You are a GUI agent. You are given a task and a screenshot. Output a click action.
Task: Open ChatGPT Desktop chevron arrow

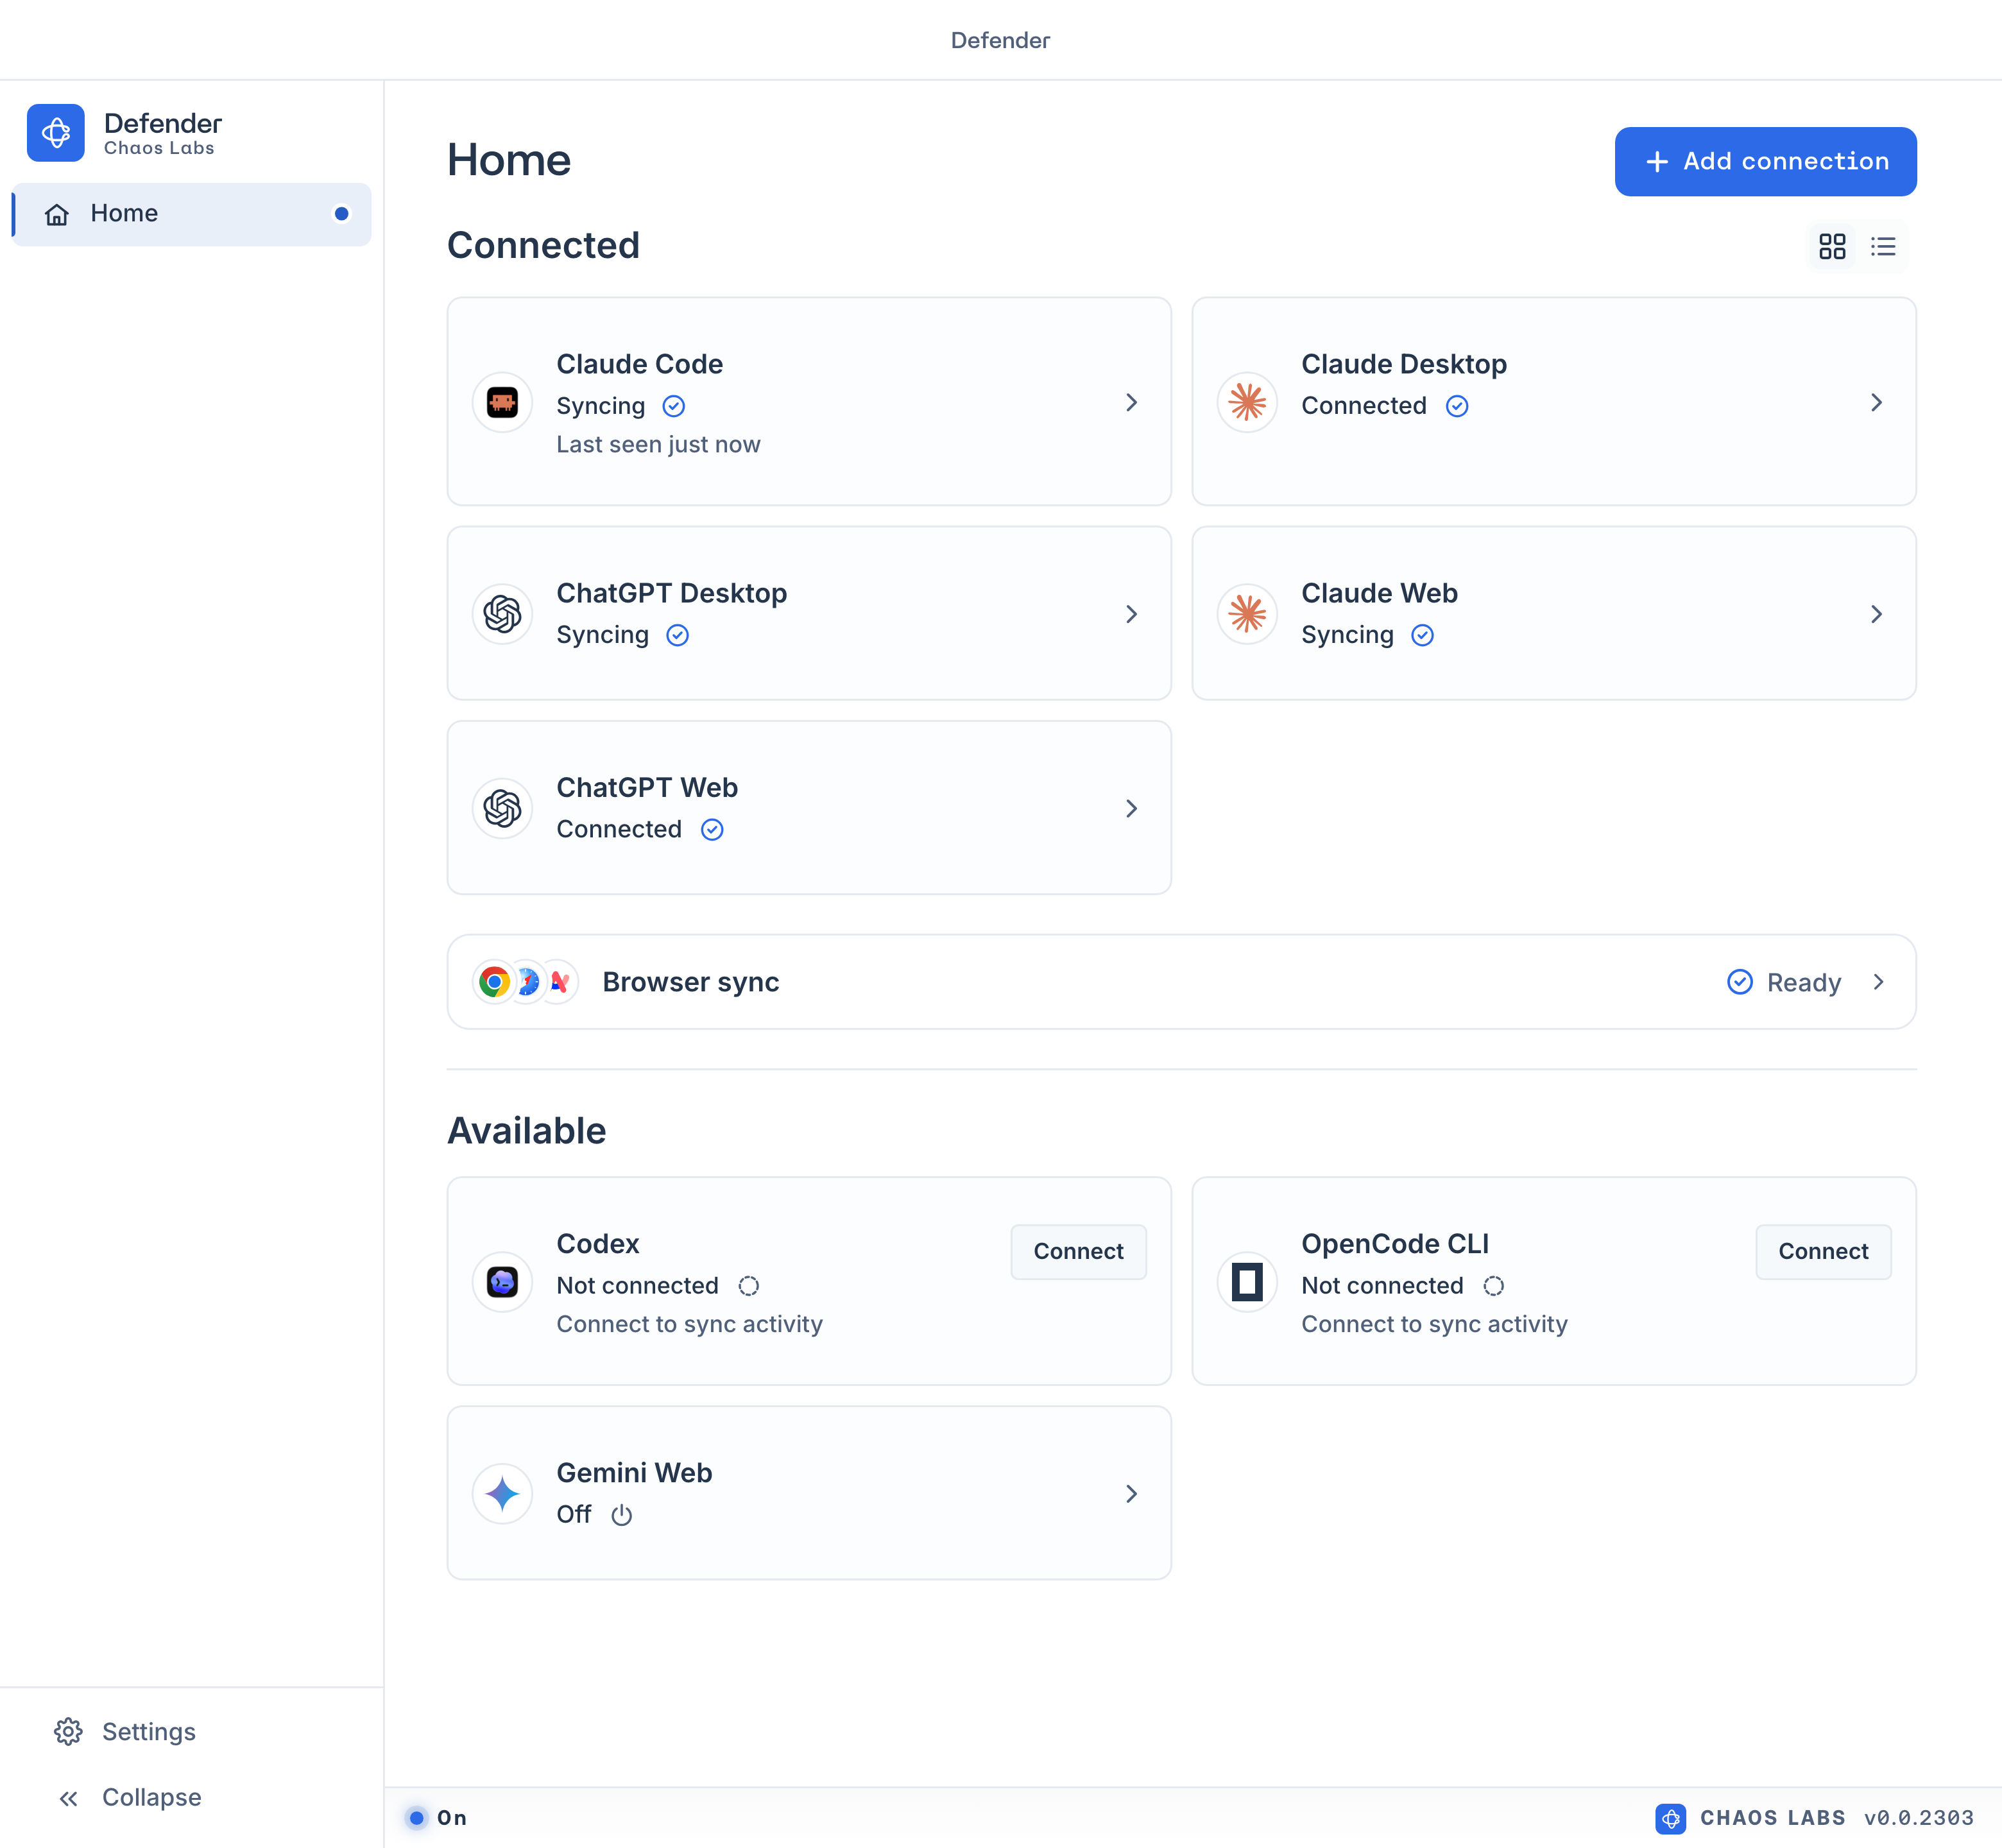tap(1131, 614)
